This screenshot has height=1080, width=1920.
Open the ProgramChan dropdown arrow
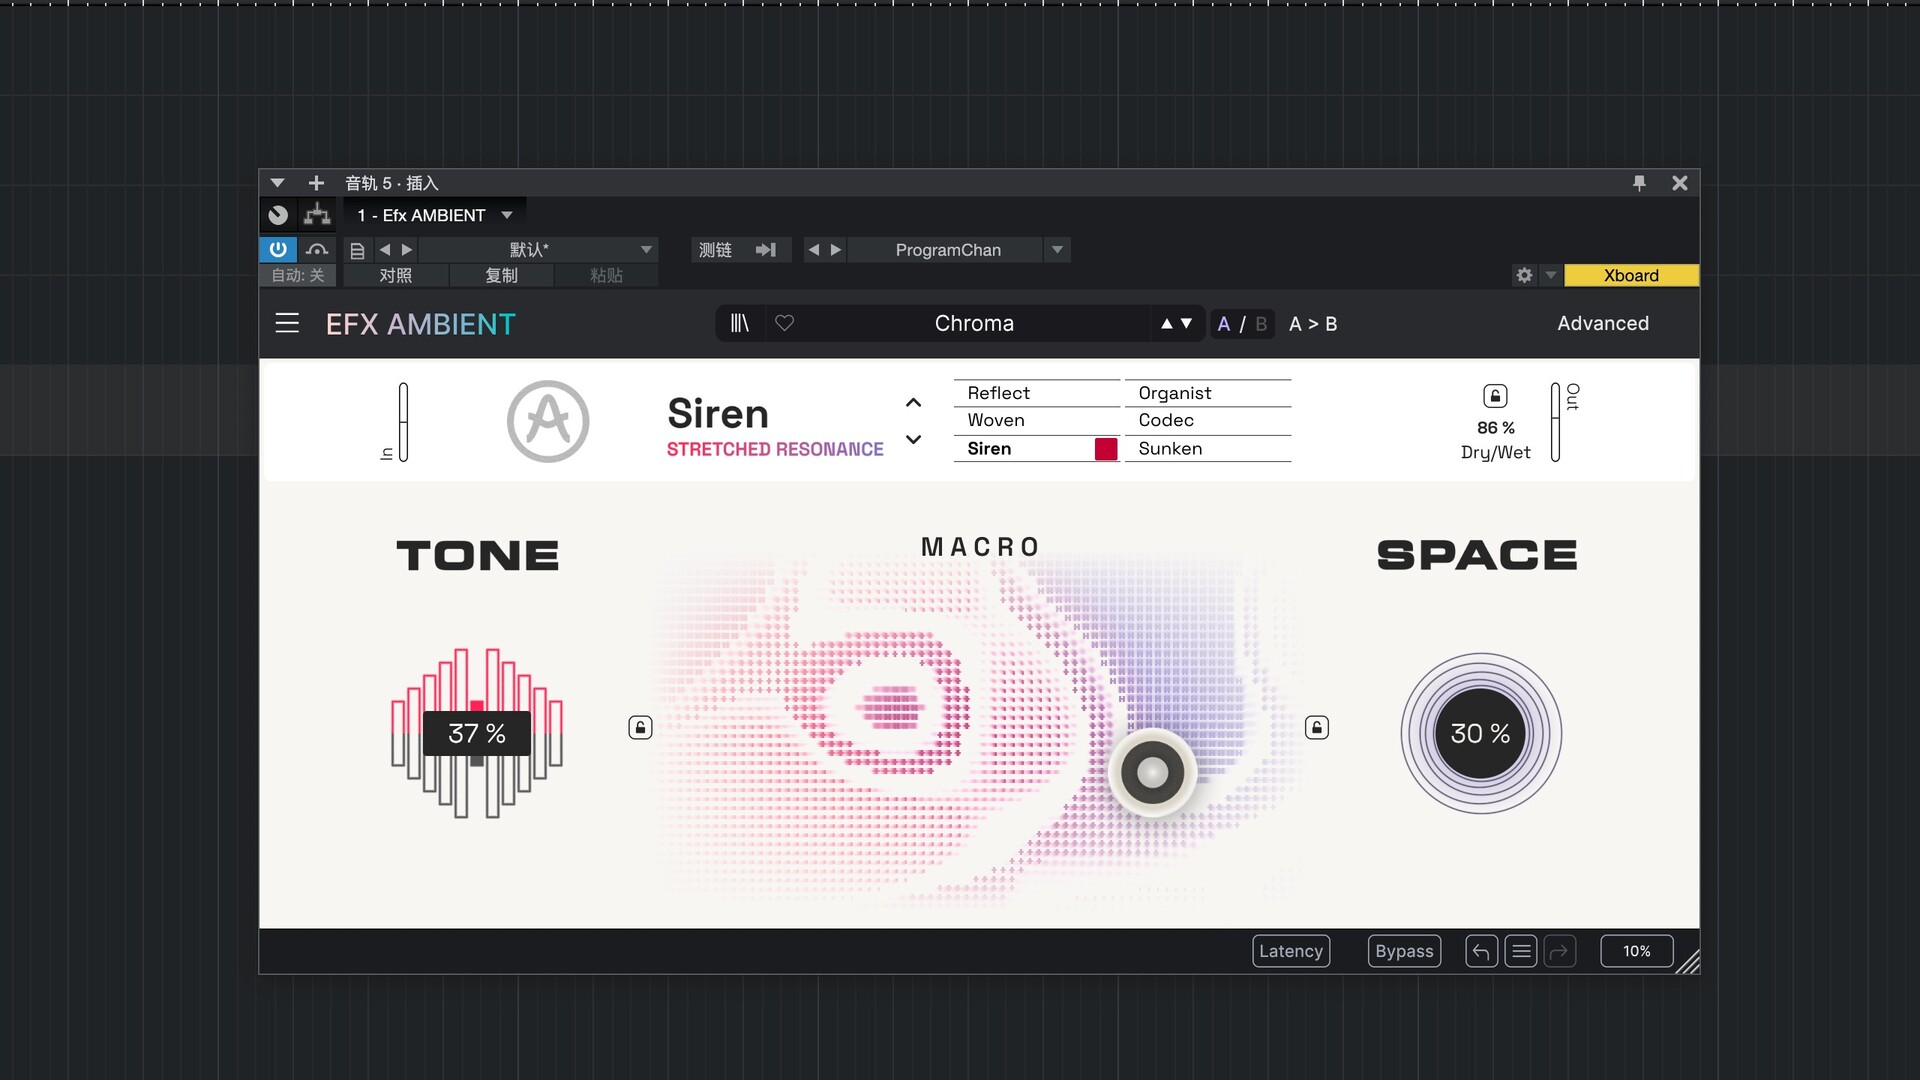point(1057,249)
